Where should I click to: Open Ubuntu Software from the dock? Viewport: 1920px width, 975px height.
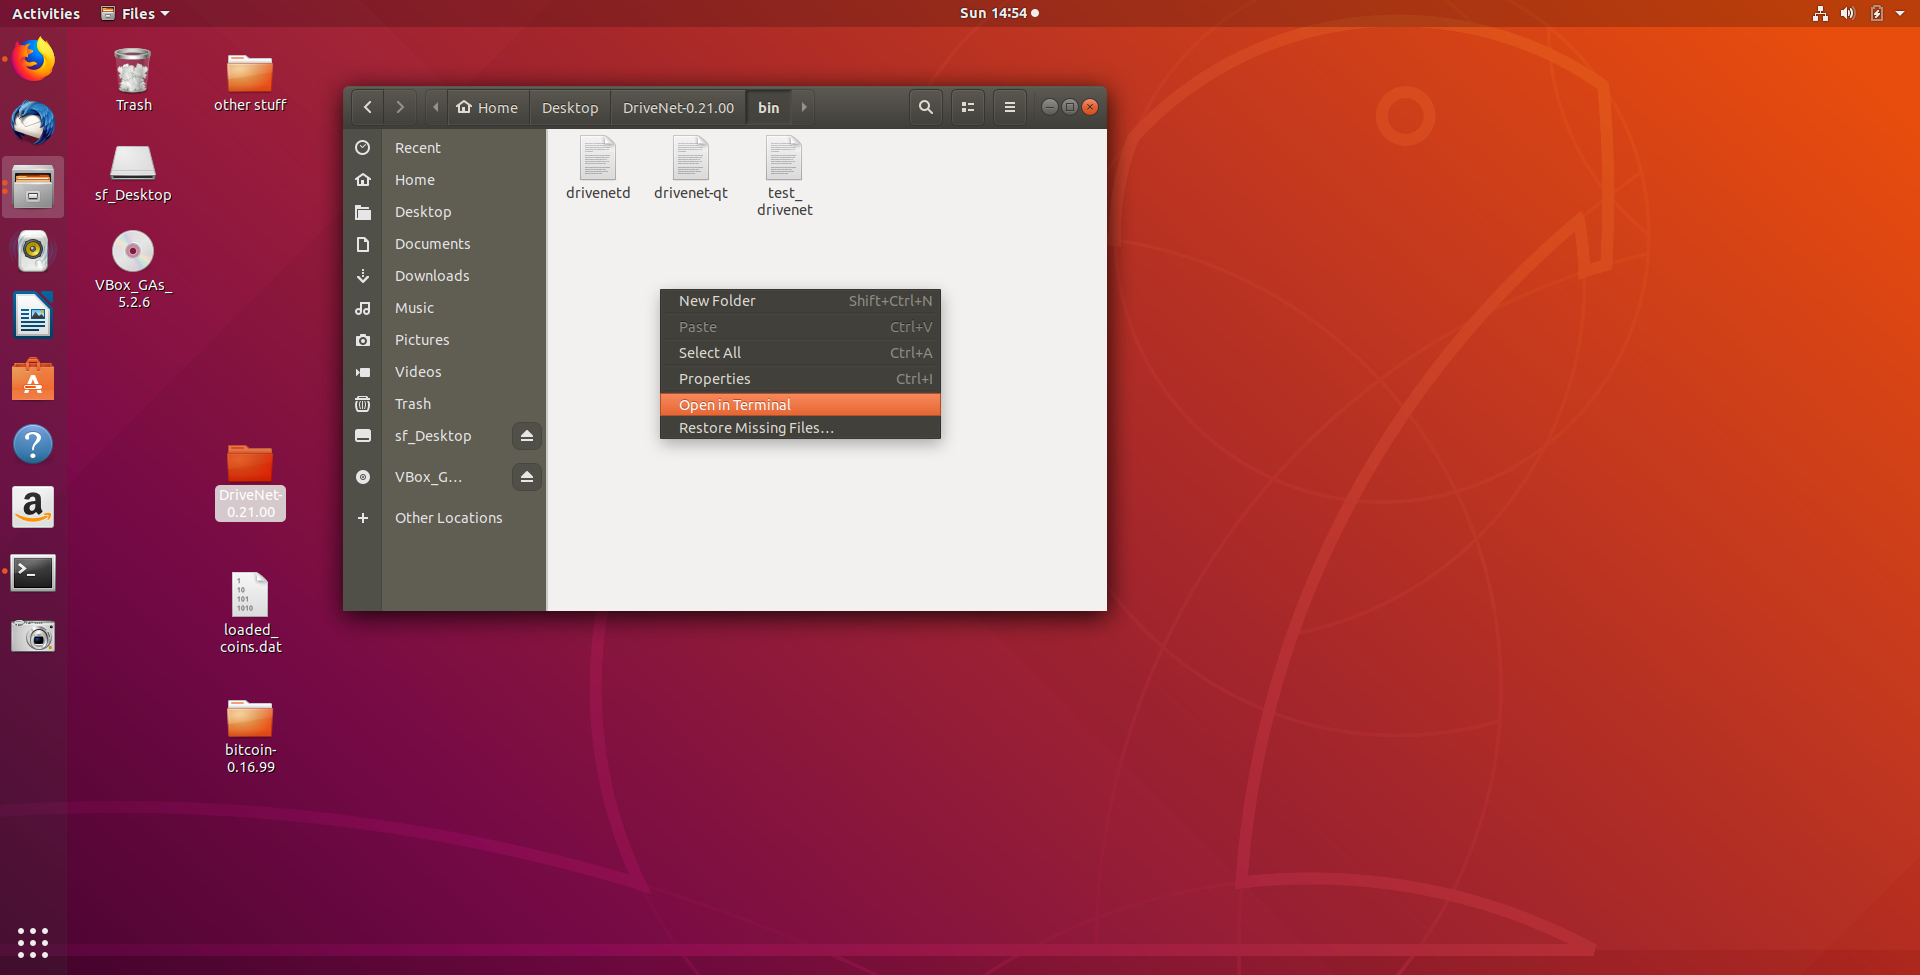(x=33, y=380)
